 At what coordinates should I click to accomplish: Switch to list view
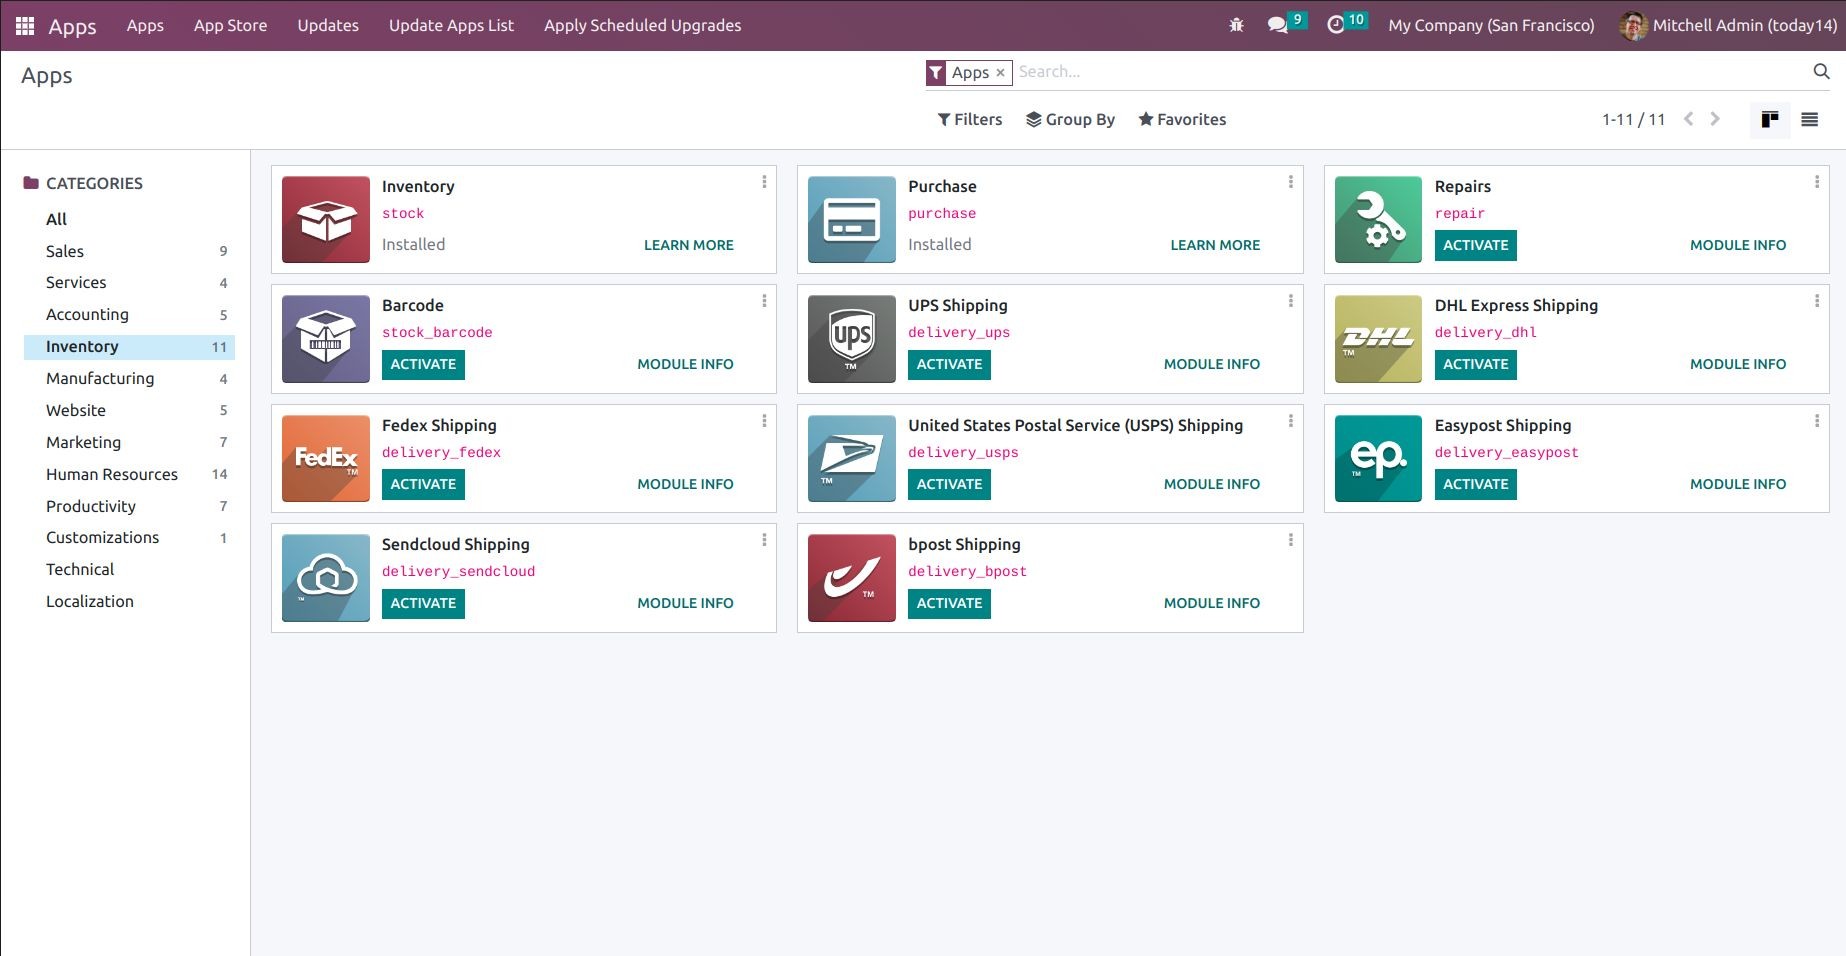(x=1809, y=119)
